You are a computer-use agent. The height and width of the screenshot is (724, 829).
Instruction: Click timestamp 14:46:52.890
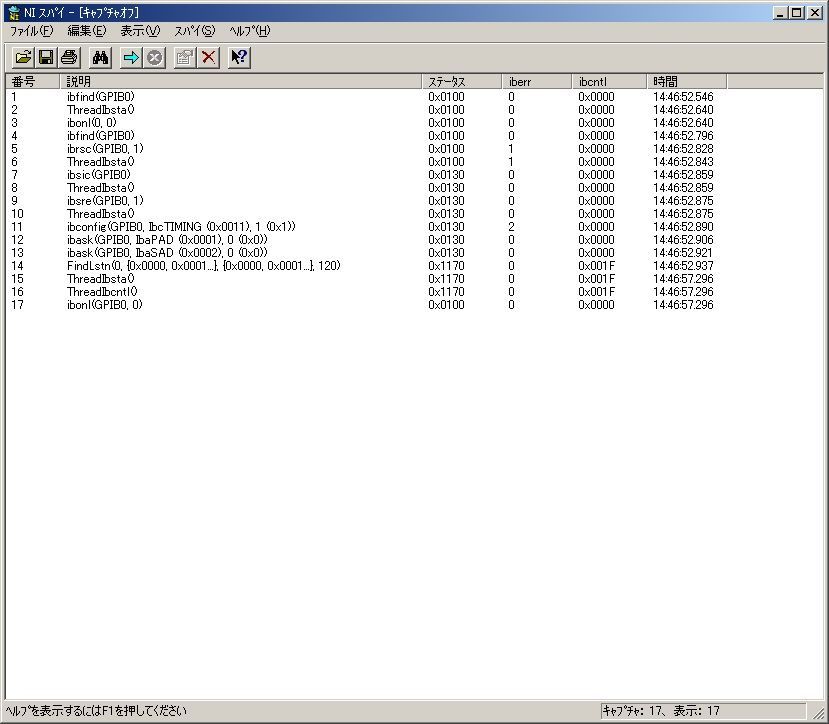tap(683, 226)
